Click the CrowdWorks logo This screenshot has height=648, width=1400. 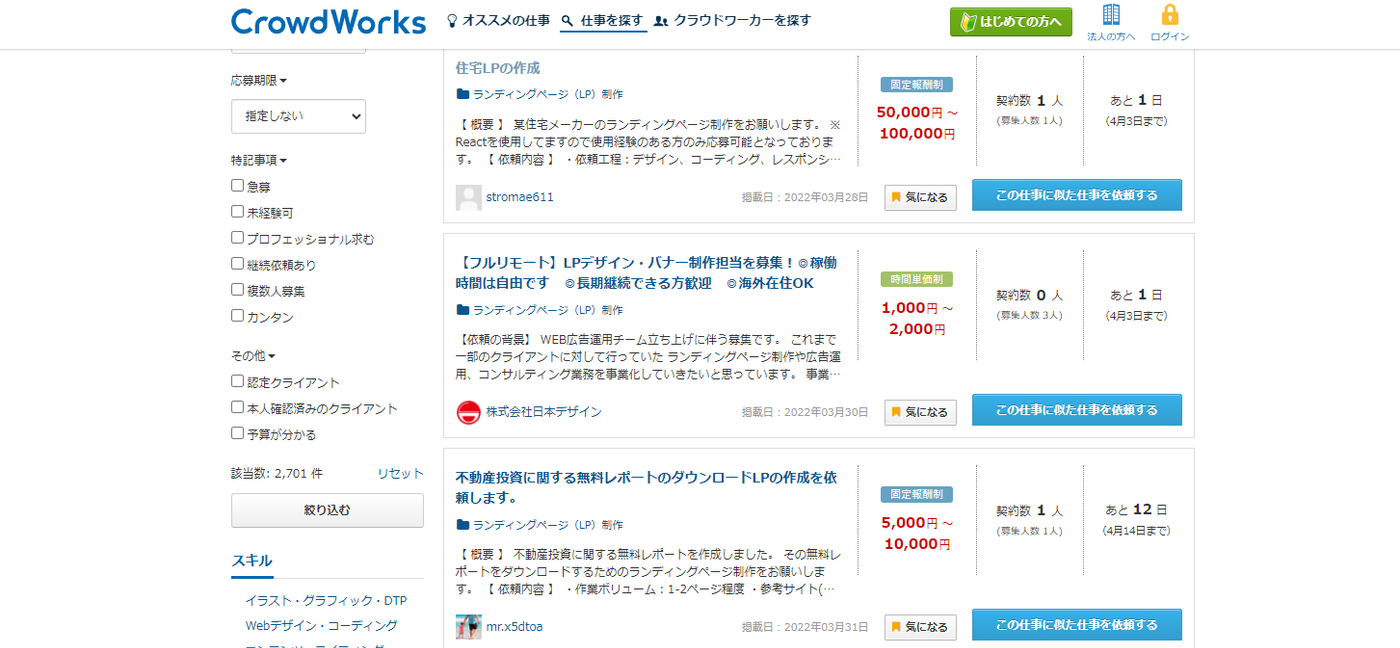(x=328, y=22)
